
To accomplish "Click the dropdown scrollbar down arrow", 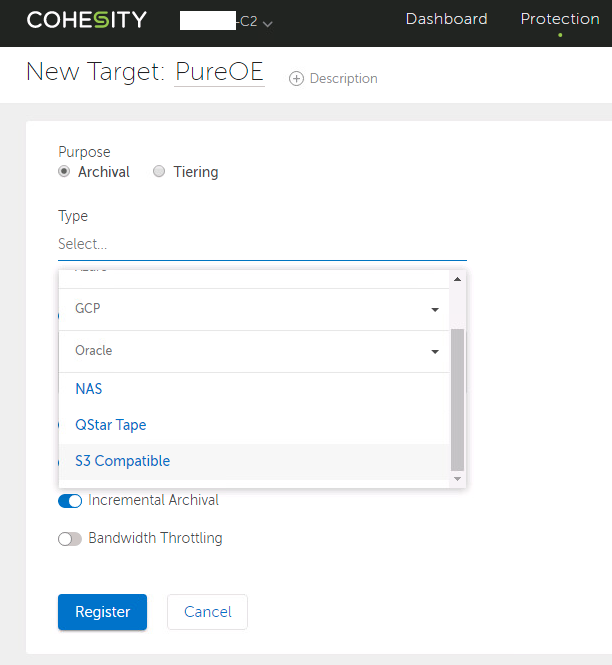I will 457,479.
